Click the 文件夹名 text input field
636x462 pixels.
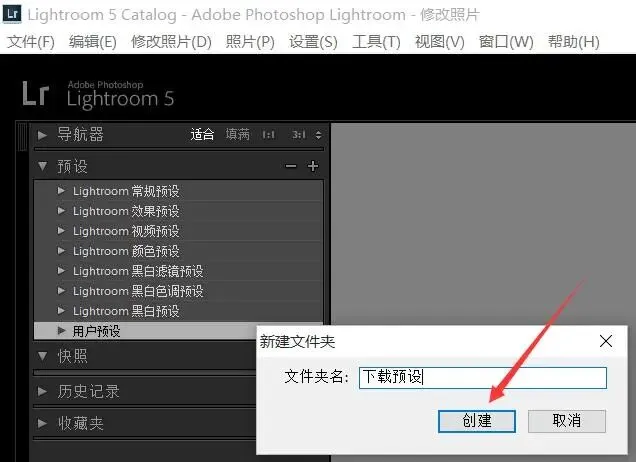pos(483,378)
